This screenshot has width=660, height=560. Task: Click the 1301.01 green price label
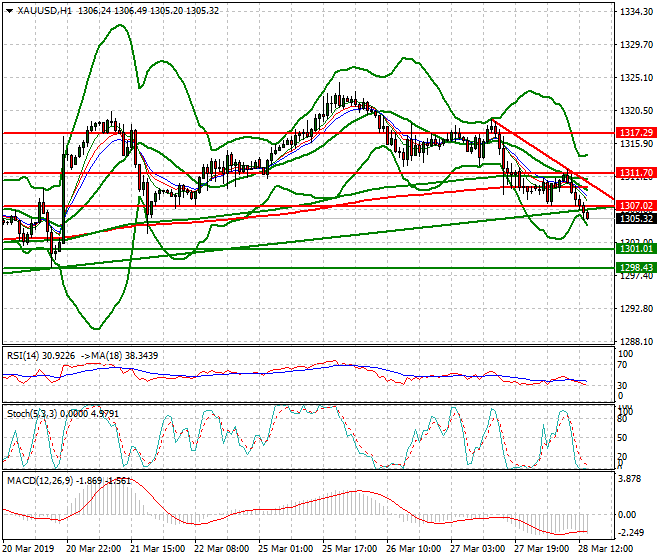tap(636, 249)
